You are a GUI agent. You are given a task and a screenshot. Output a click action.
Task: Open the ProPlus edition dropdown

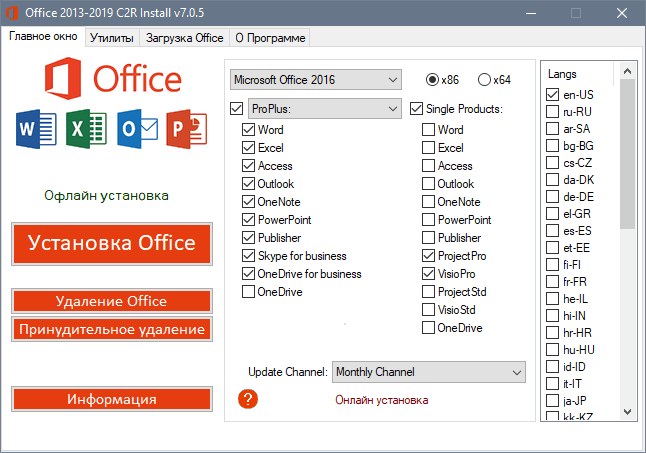click(x=325, y=109)
